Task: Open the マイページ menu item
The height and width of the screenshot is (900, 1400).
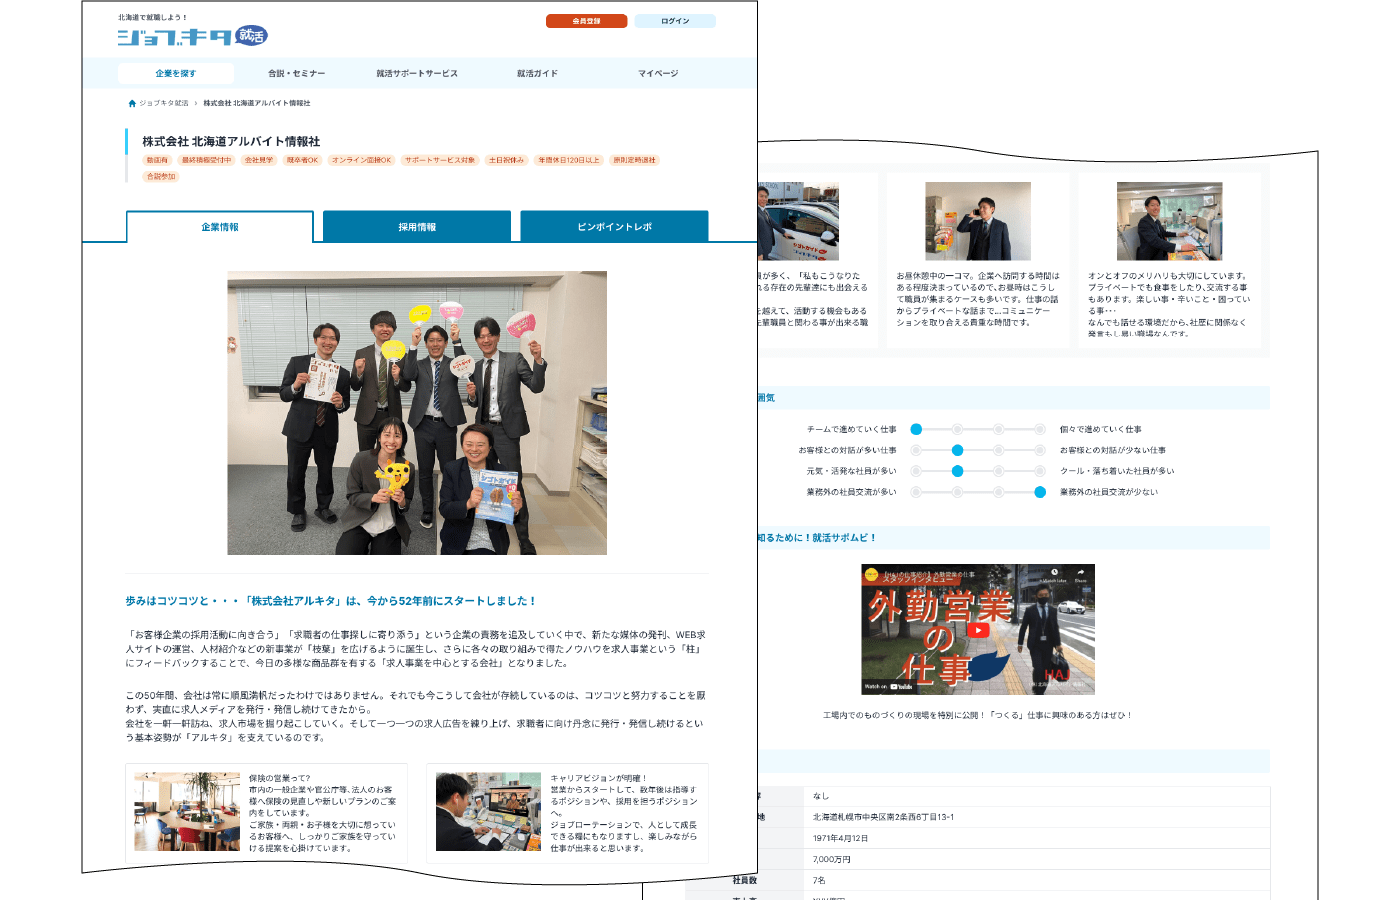Action: click(658, 73)
